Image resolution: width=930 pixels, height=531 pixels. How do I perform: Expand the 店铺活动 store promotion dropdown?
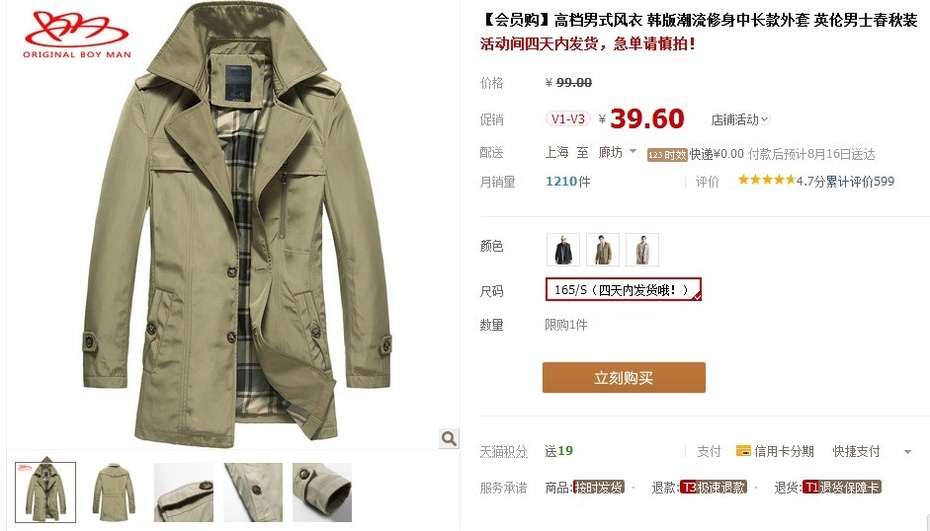click(740, 119)
